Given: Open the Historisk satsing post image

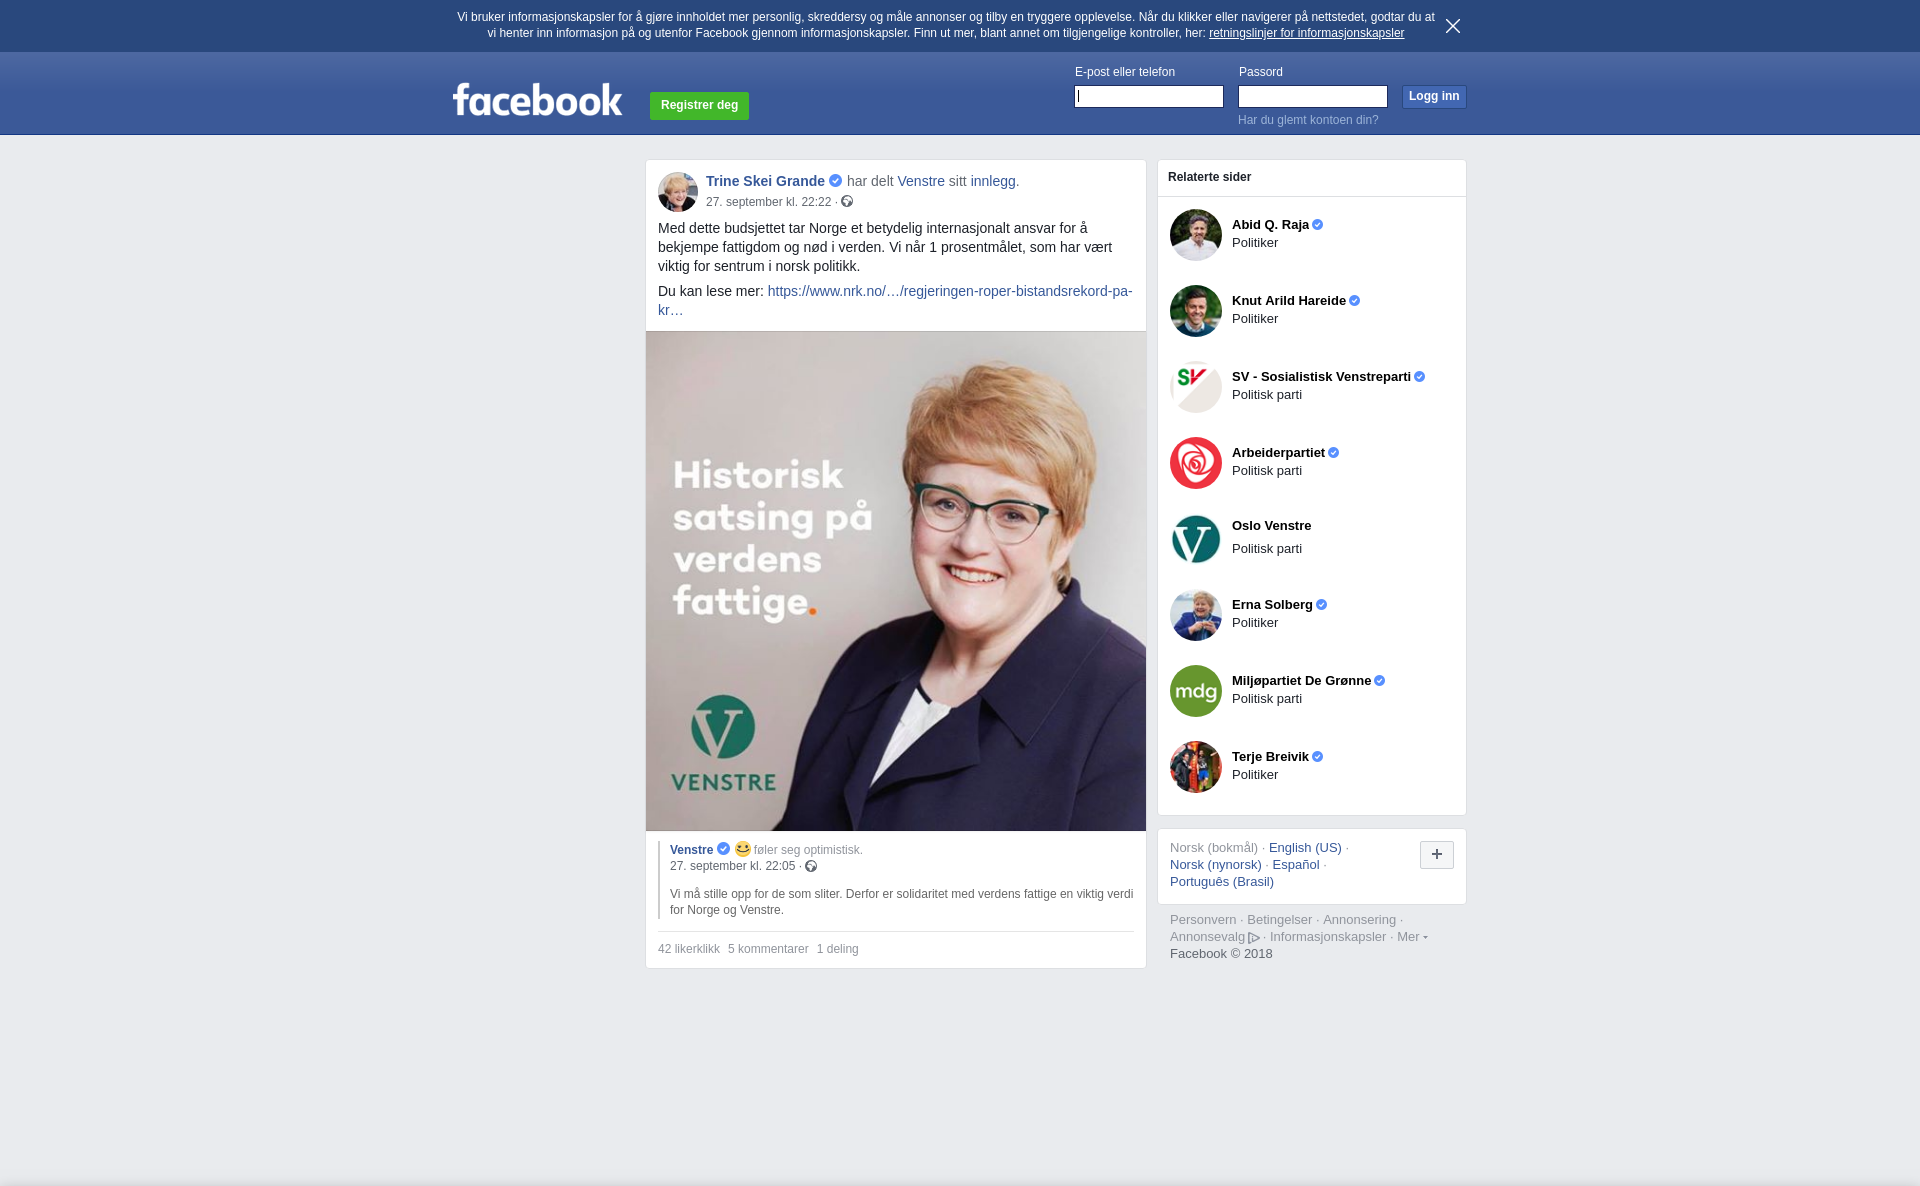Looking at the screenshot, I should click(x=896, y=581).
